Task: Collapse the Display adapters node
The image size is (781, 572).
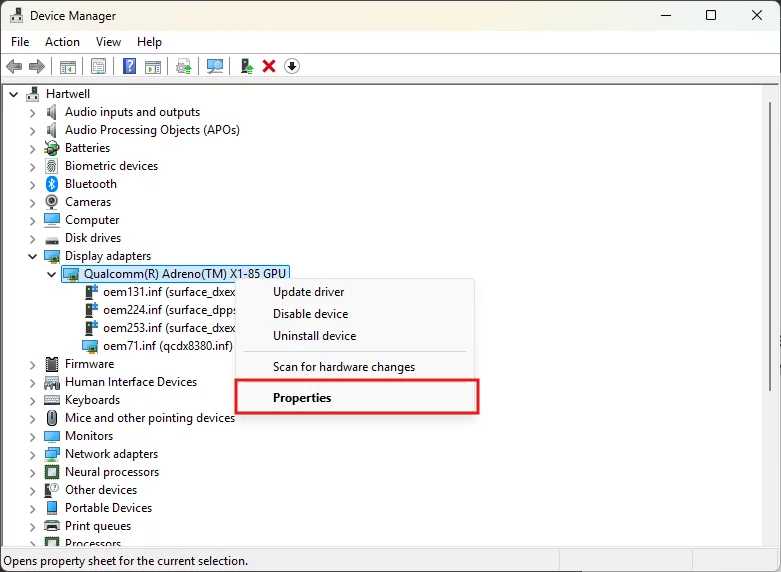Action: tap(33, 256)
